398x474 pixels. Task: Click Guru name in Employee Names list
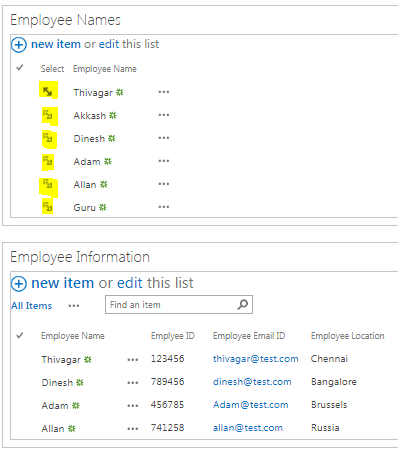(x=84, y=207)
